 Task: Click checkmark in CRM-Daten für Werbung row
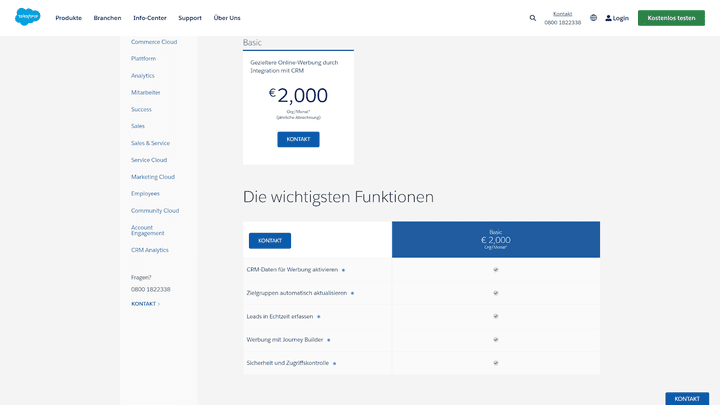click(495, 270)
